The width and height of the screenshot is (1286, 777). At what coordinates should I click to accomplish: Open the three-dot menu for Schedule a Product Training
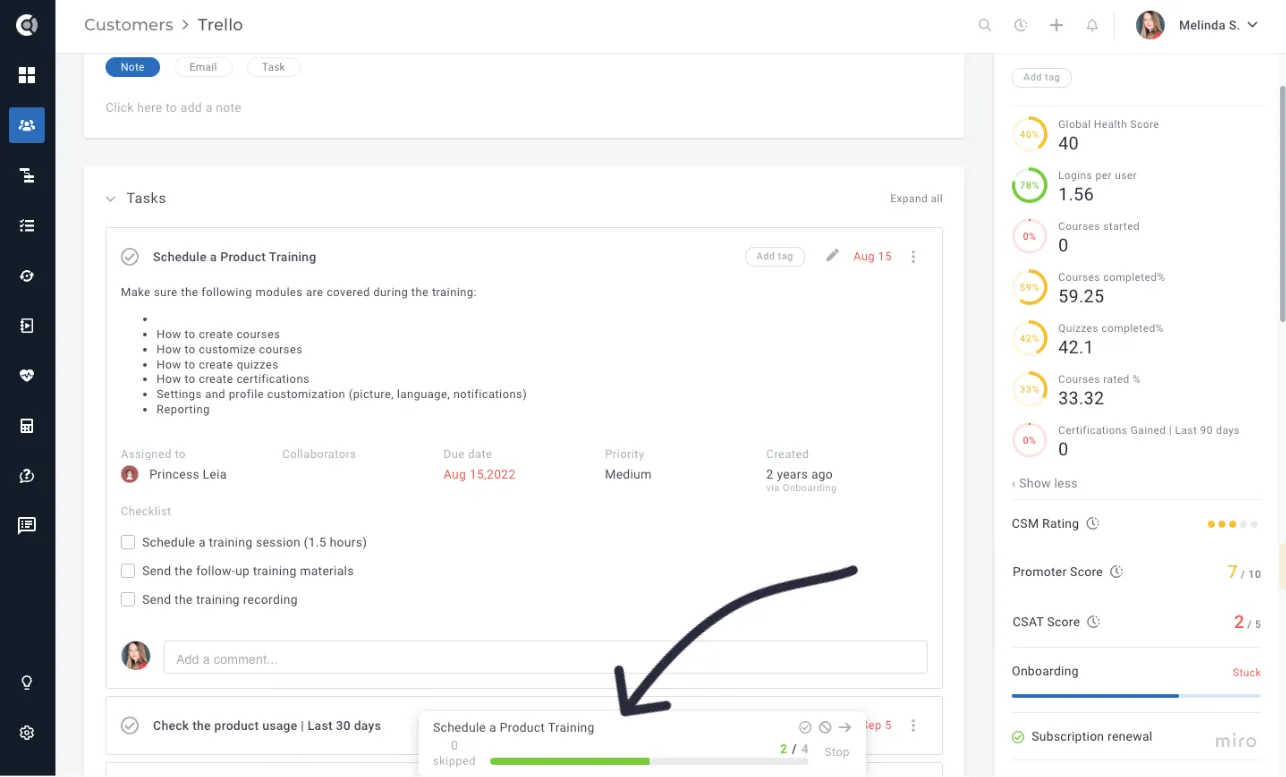click(x=913, y=257)
